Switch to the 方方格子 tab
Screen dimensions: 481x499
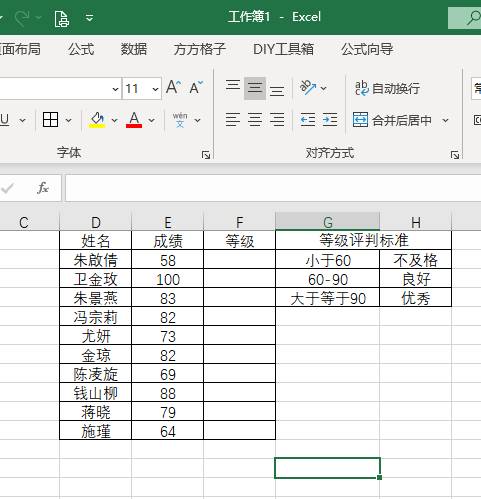coord(200,49)
